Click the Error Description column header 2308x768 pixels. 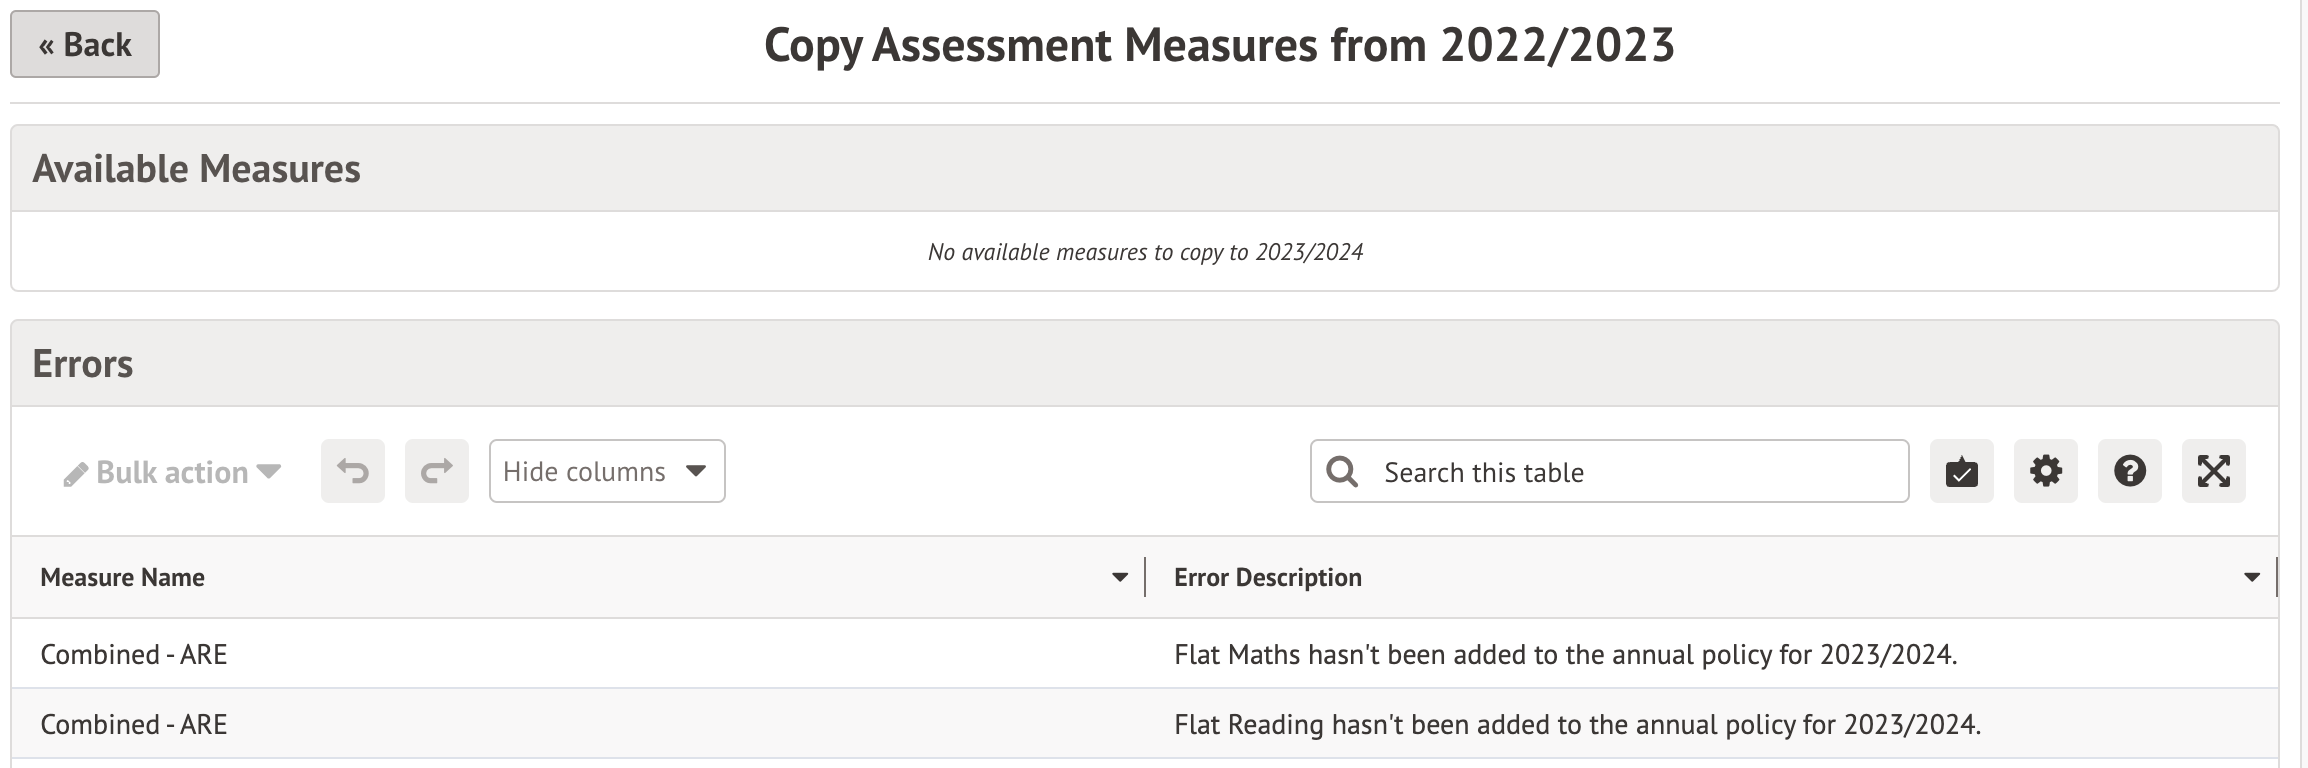tap(1268, 577)
